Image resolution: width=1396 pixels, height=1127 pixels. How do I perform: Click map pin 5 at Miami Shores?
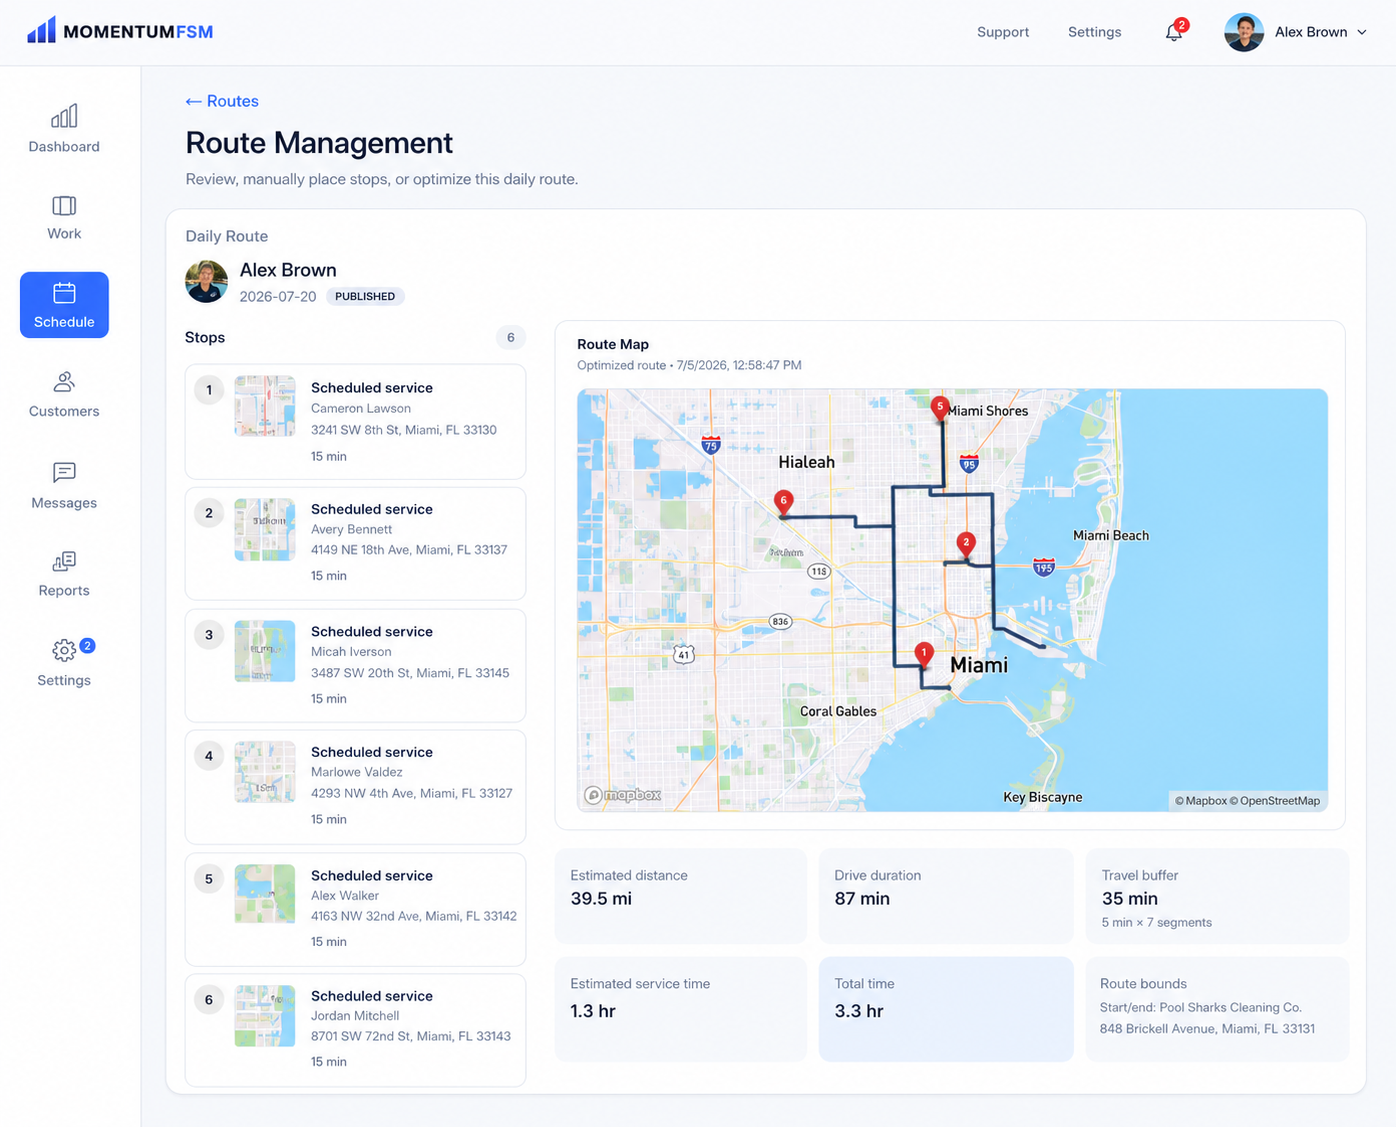click(x=940, y=408)
